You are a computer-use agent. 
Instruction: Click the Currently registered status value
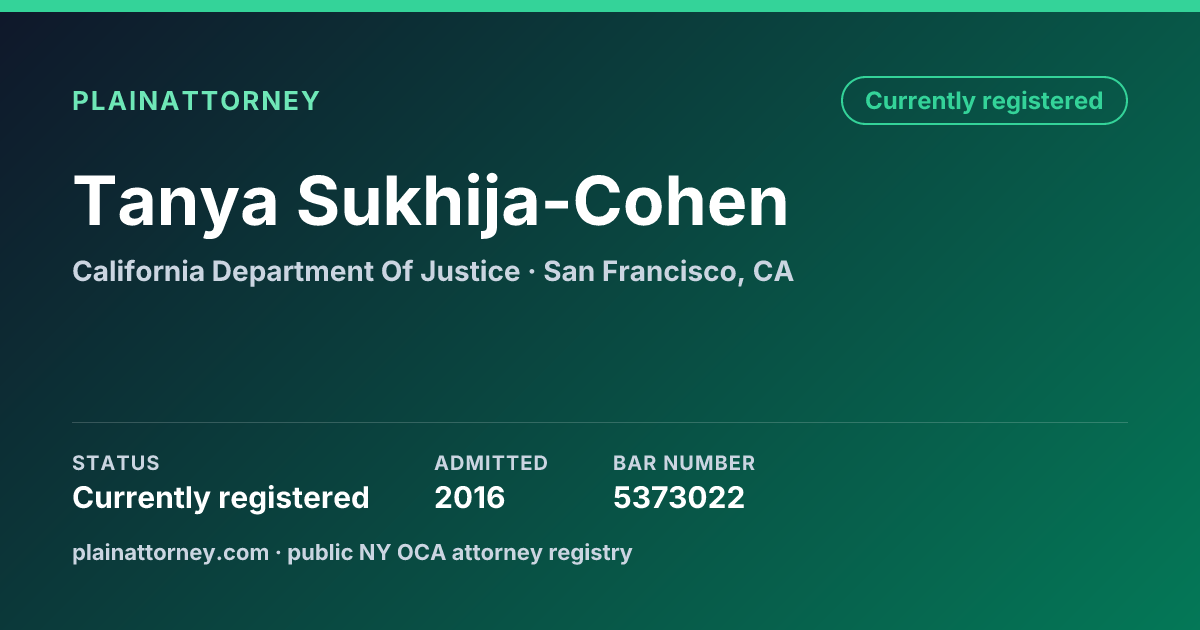(x=221, y=498)
